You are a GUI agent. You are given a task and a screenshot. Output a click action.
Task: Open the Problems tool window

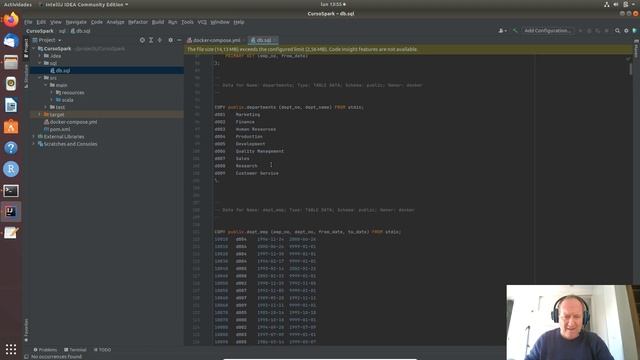pos(45,350)
